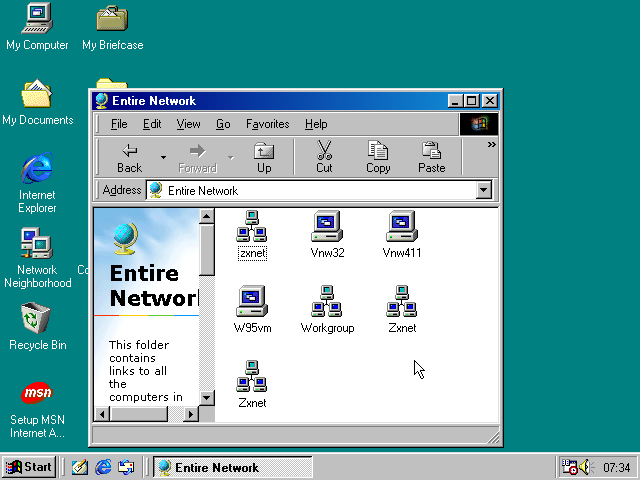Screen dimensions: 640x480
Task: Click the Back toolbar button
Action: [x=129, y=158]
